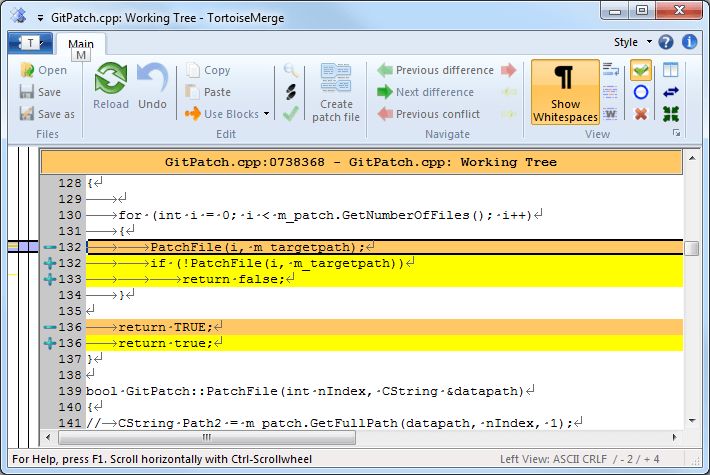Viewport: 710px width, 475px height.
Task: Click the horizontal scrollbar left arrow
Action: click(48, 437)
